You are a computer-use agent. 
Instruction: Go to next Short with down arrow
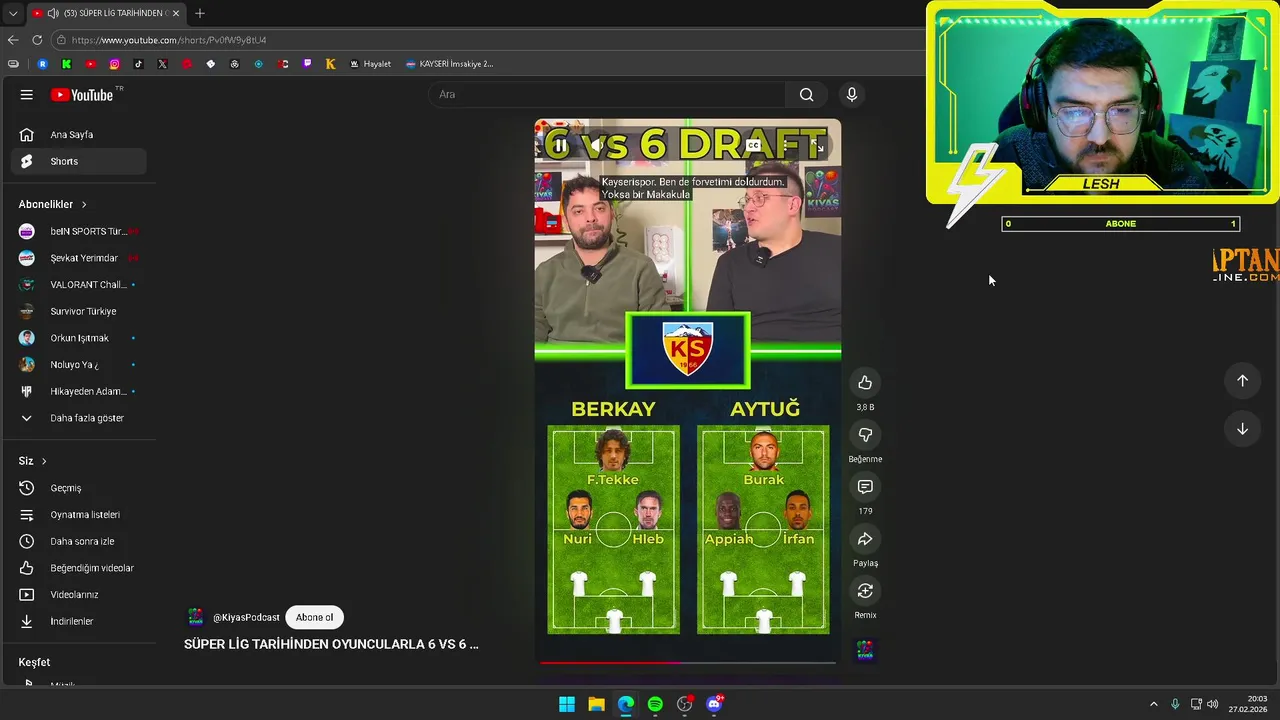click(x=1242, y=429)
